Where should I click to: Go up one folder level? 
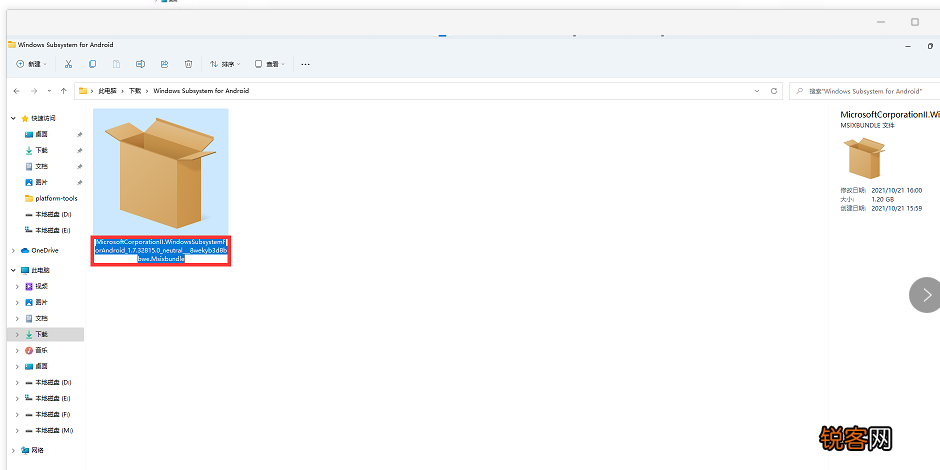64,91
